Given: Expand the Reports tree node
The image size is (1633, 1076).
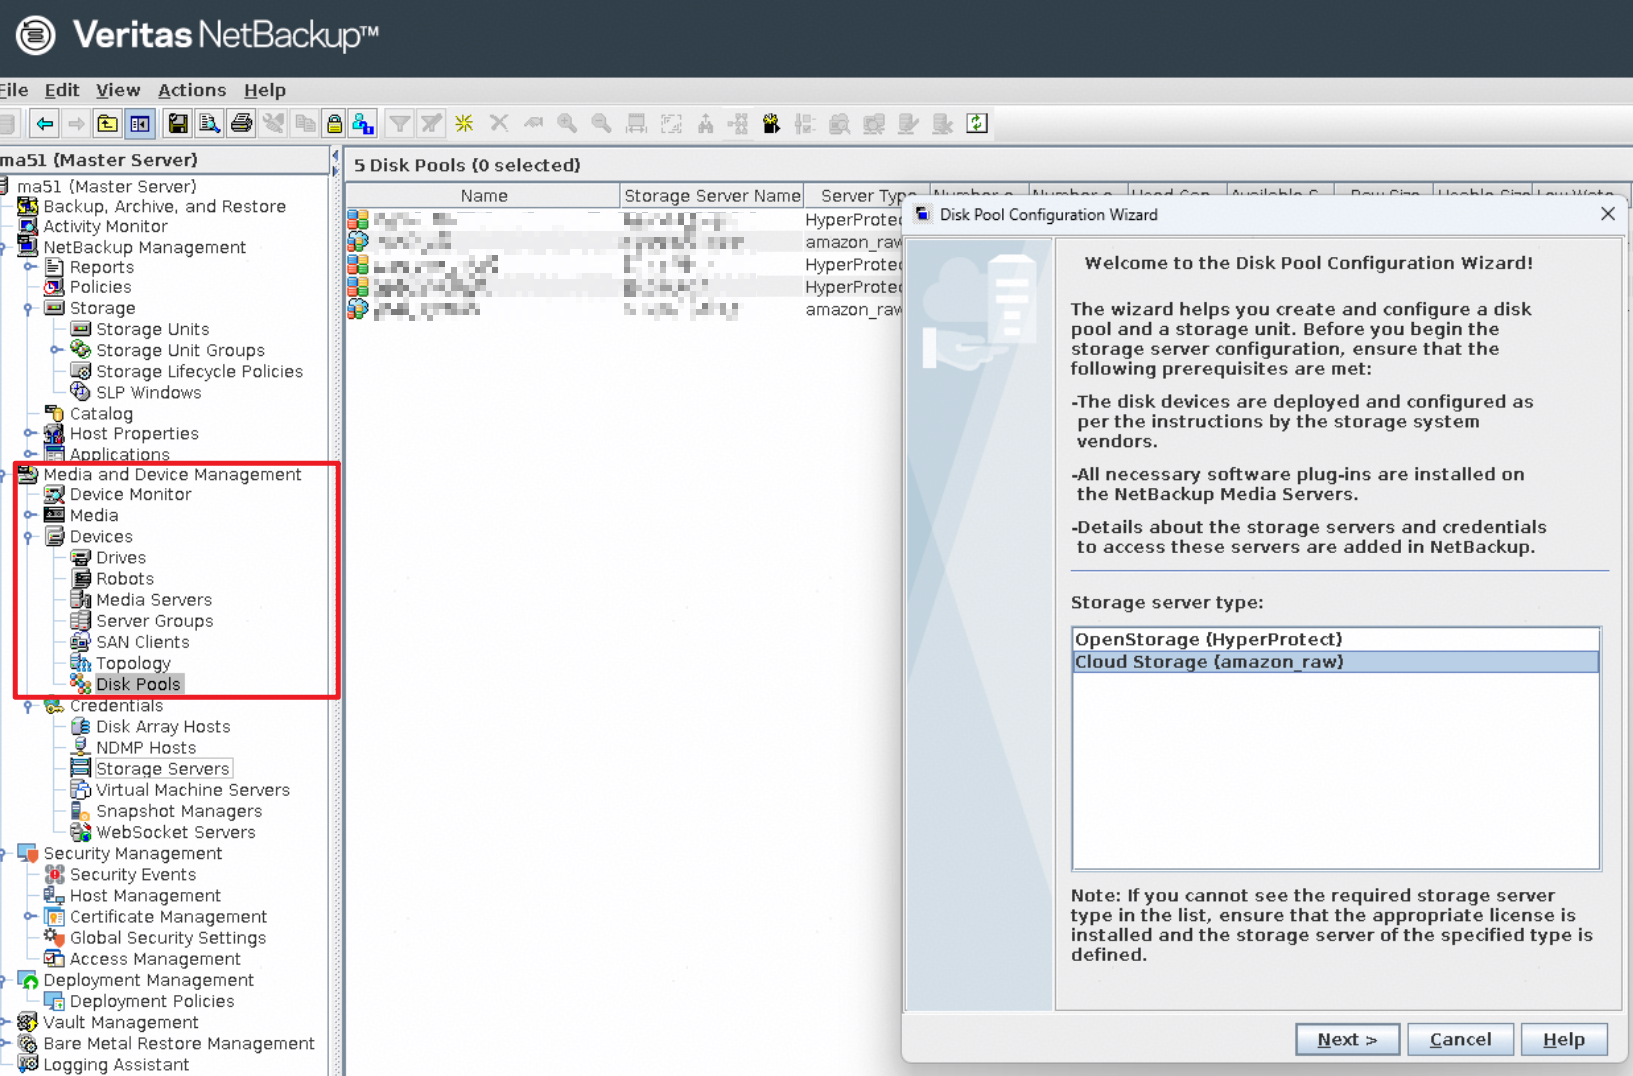Looking at the screenshot, I should click(x=30, y=267).
